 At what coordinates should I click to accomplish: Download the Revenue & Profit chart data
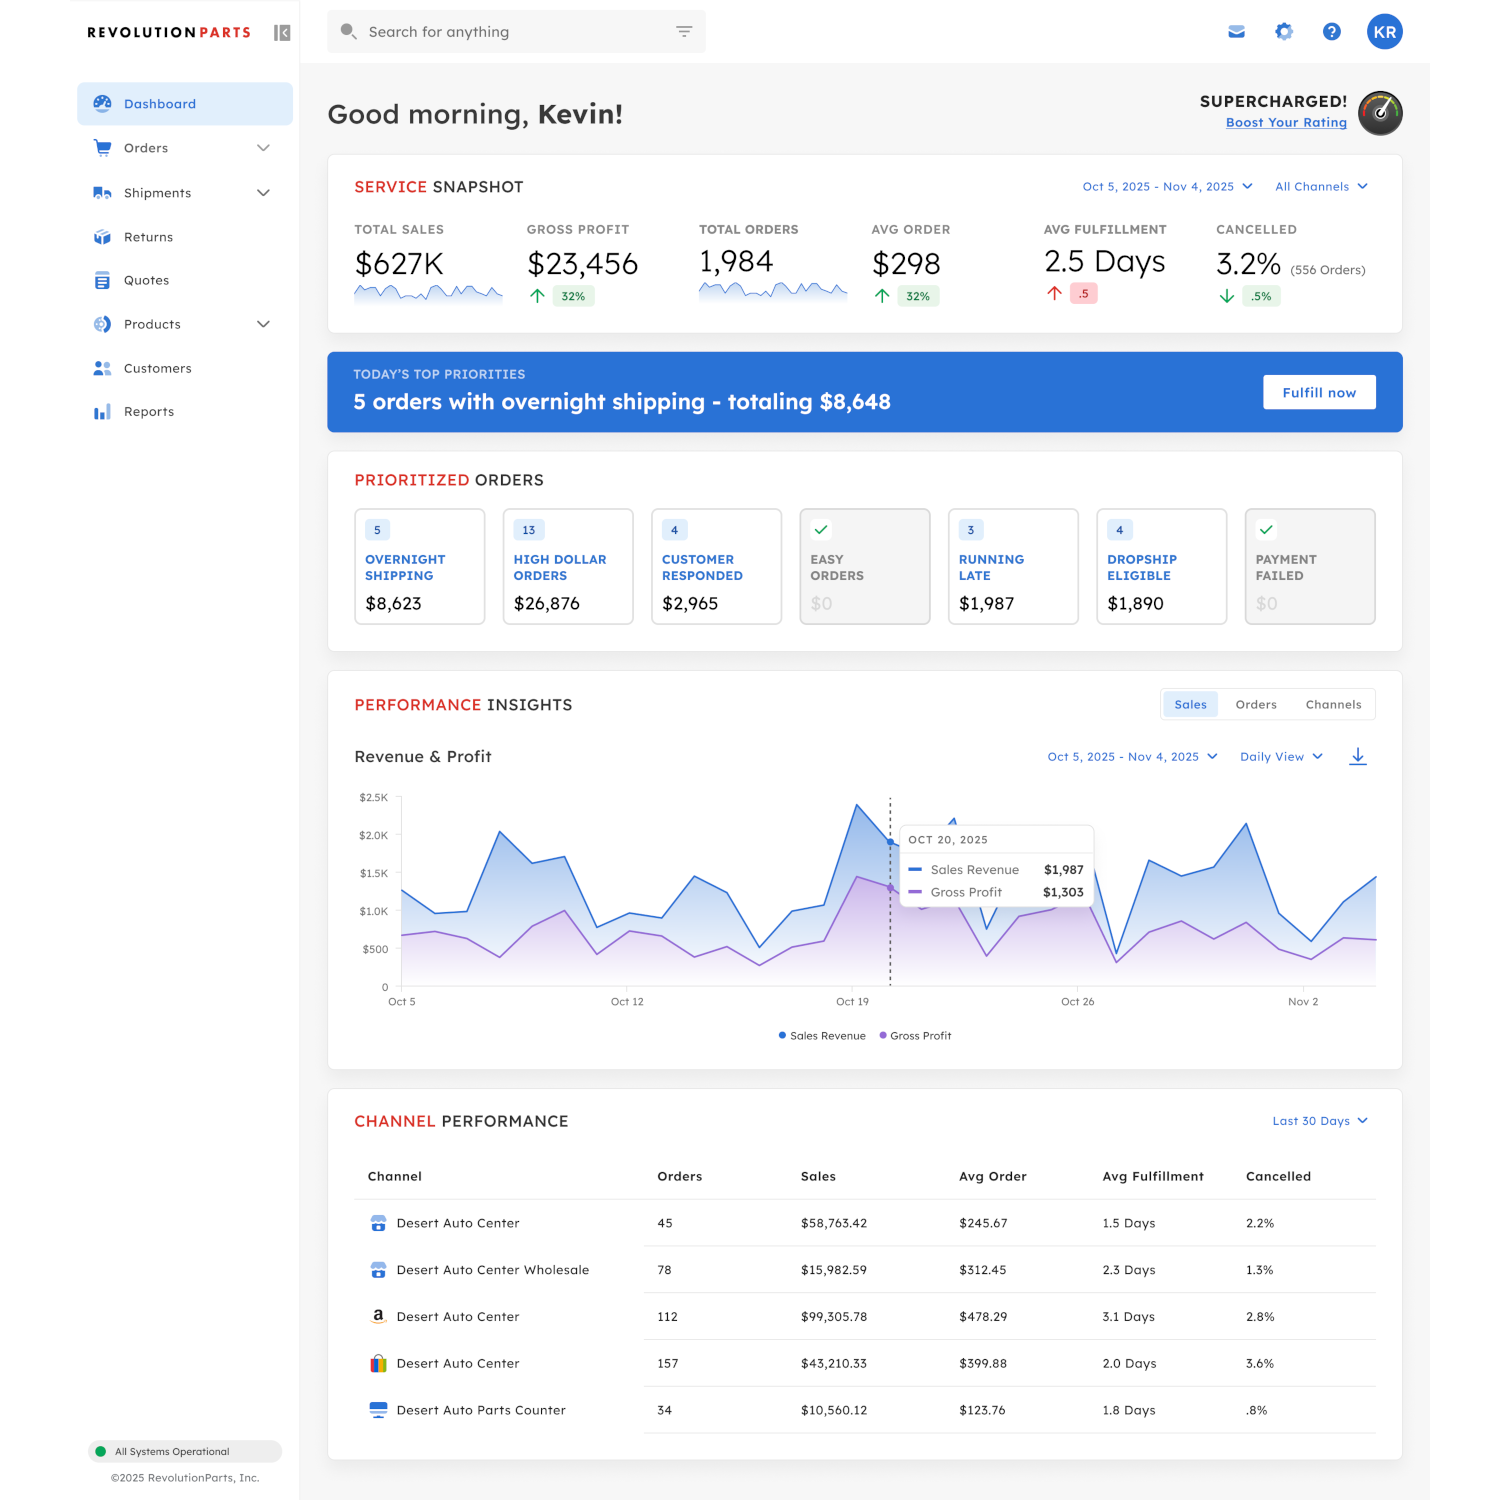tap(1358, 756)
